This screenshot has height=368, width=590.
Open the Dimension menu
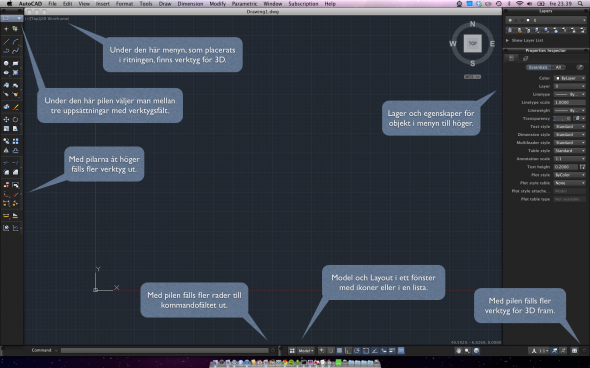coord(190,4)
